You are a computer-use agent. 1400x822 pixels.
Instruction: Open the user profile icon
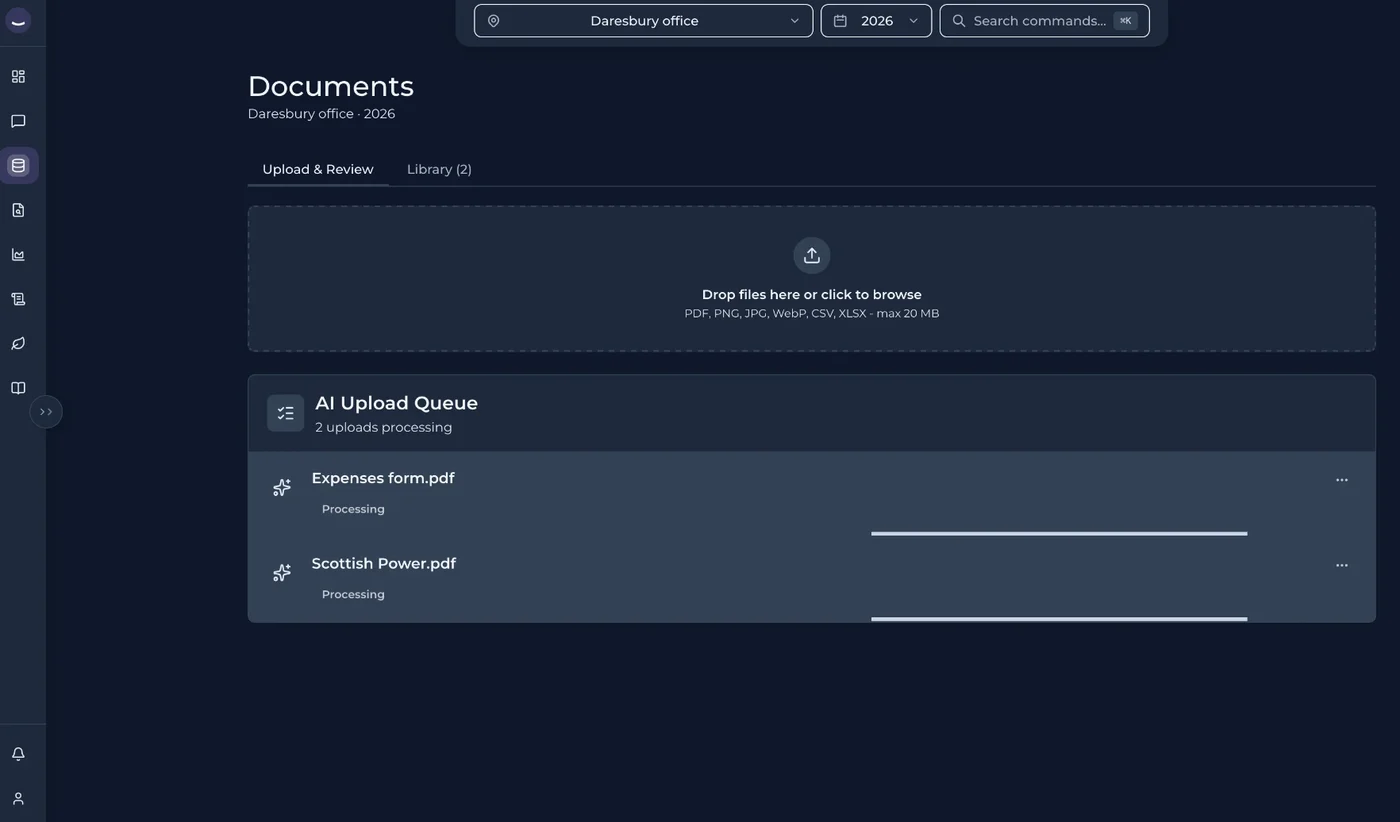(18, 798)
